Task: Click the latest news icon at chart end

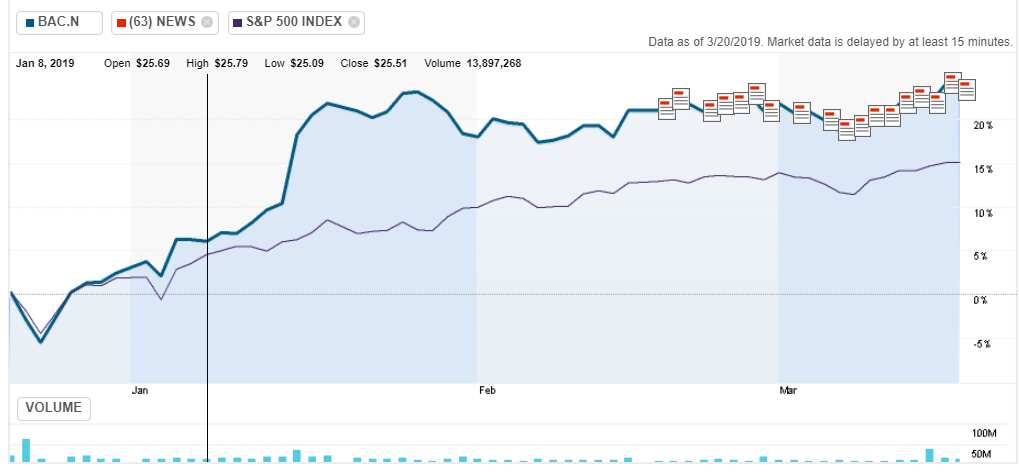Action: click(966, 90)
